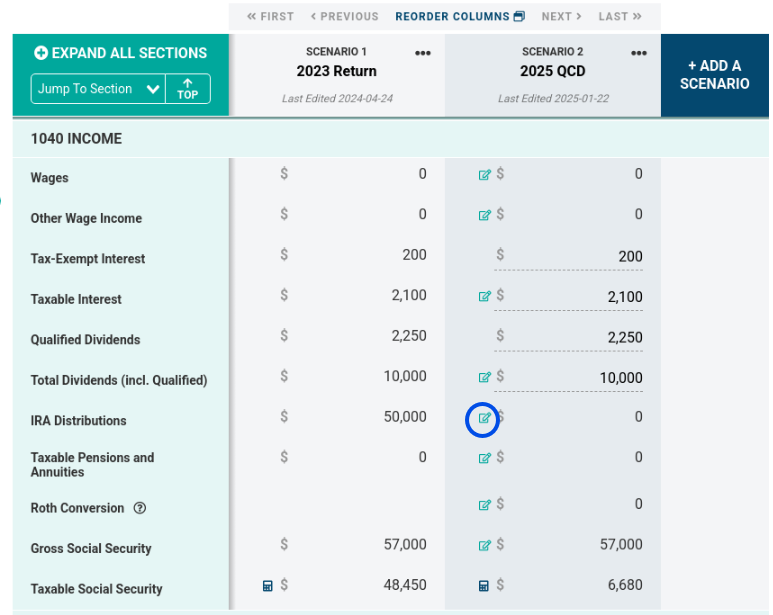
Task: Click the Roth Conversion row label
Action: pyautogui.click(x=77, y=508)
